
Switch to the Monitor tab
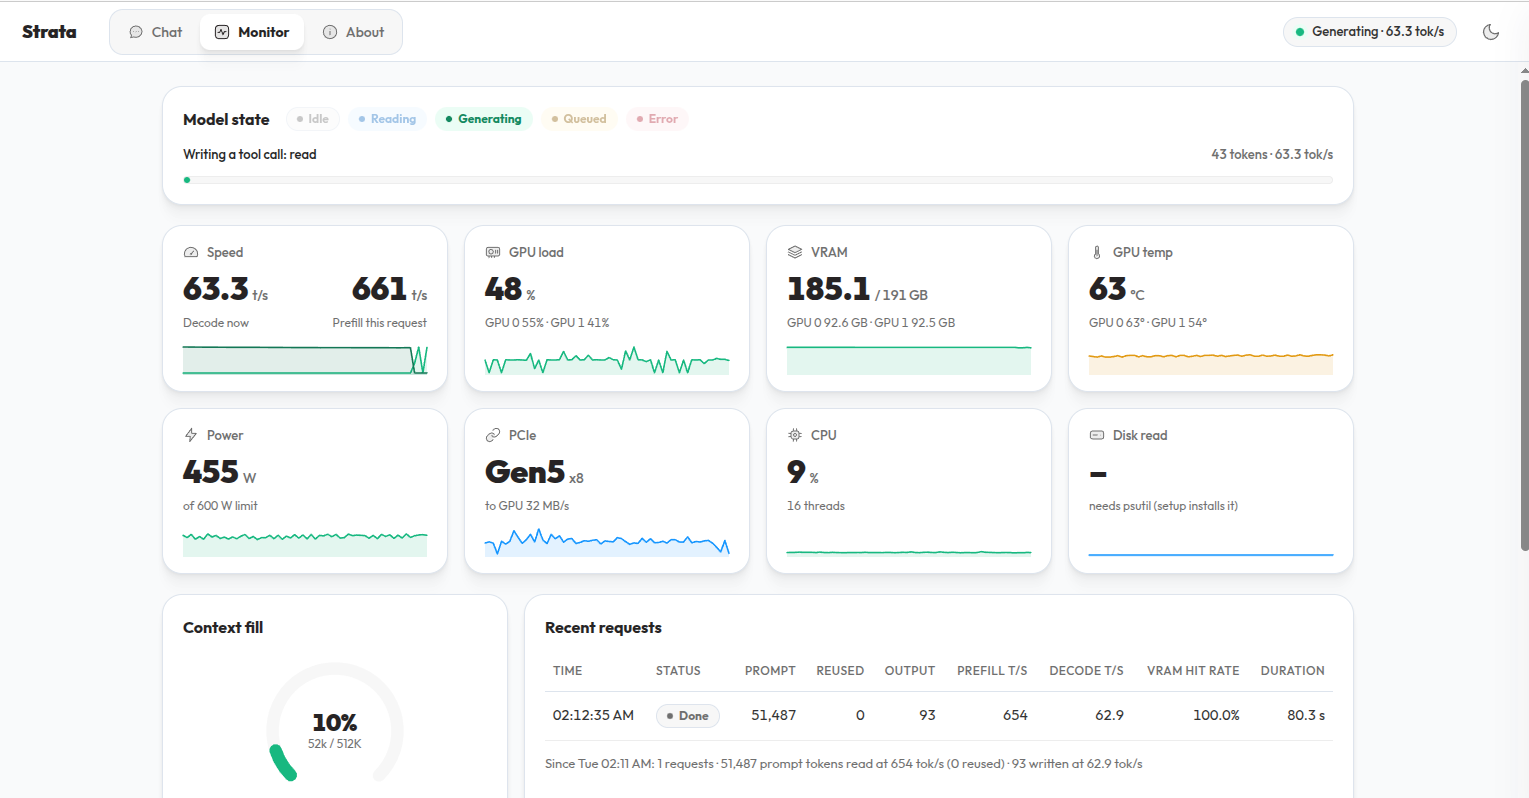point(252,32)
